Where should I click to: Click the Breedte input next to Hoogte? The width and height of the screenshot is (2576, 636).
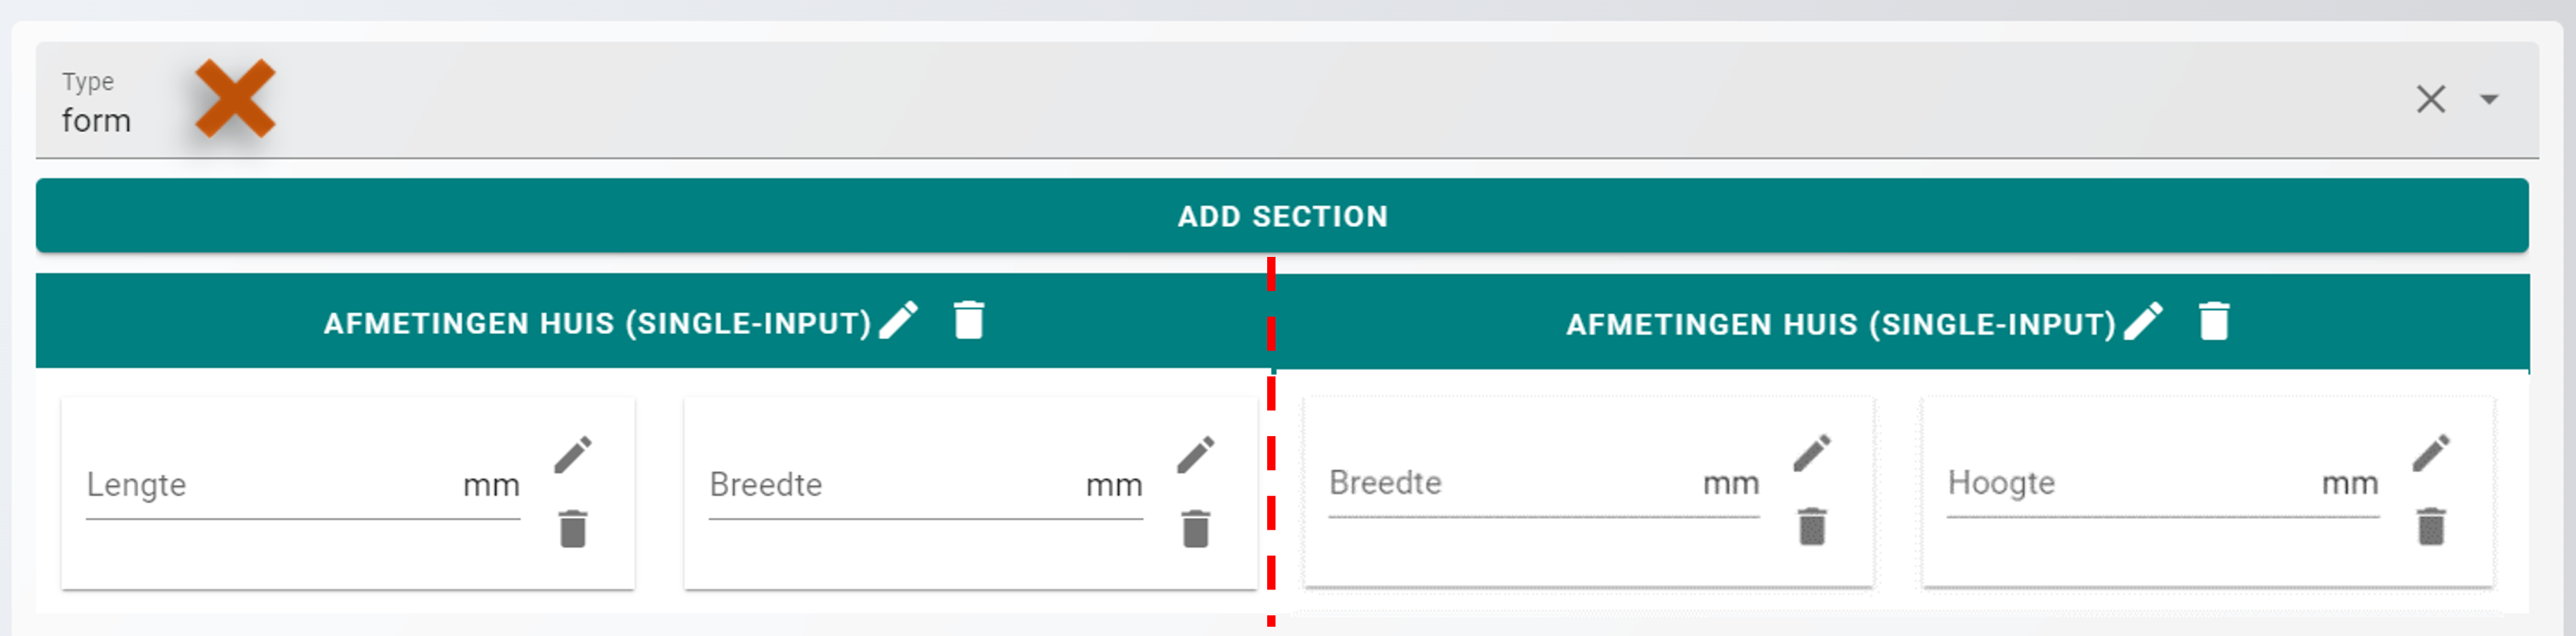pyautogui.click(x=1511, y=484)
